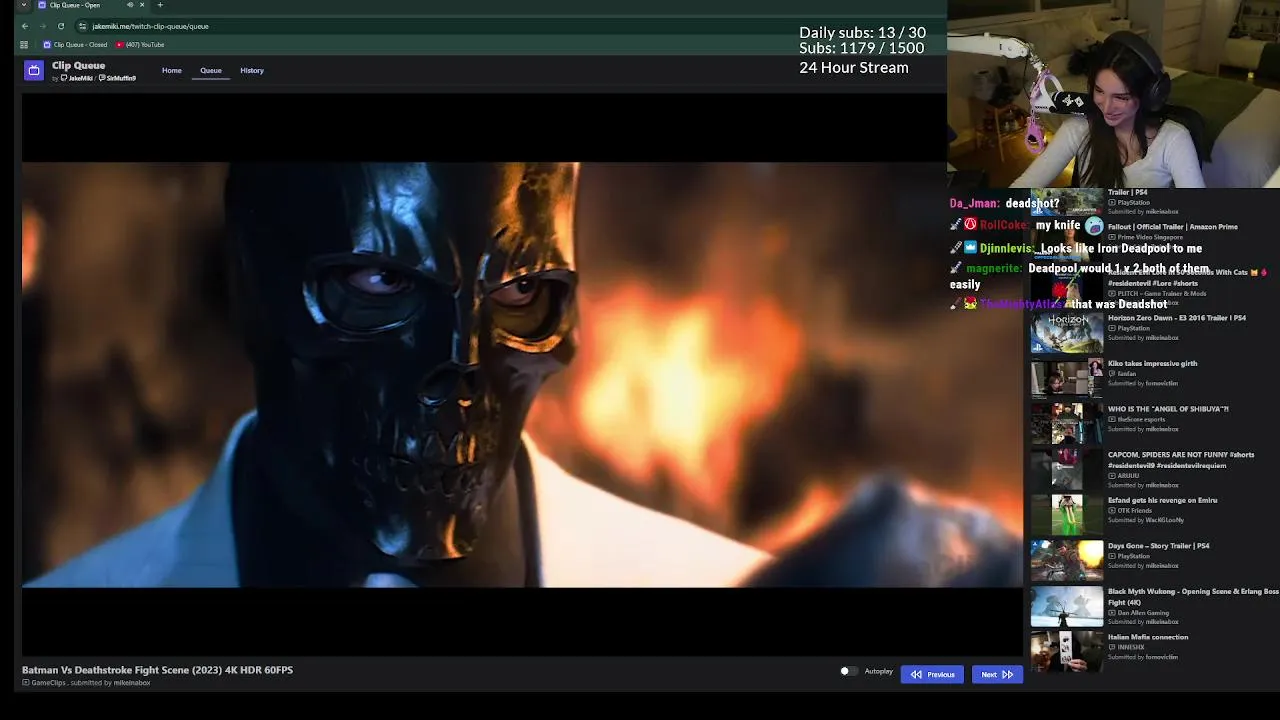The height and width of the screenshot is (720, 1280).
Task: Close the Clip Queue - Open tab
Action: coord(142,5)
